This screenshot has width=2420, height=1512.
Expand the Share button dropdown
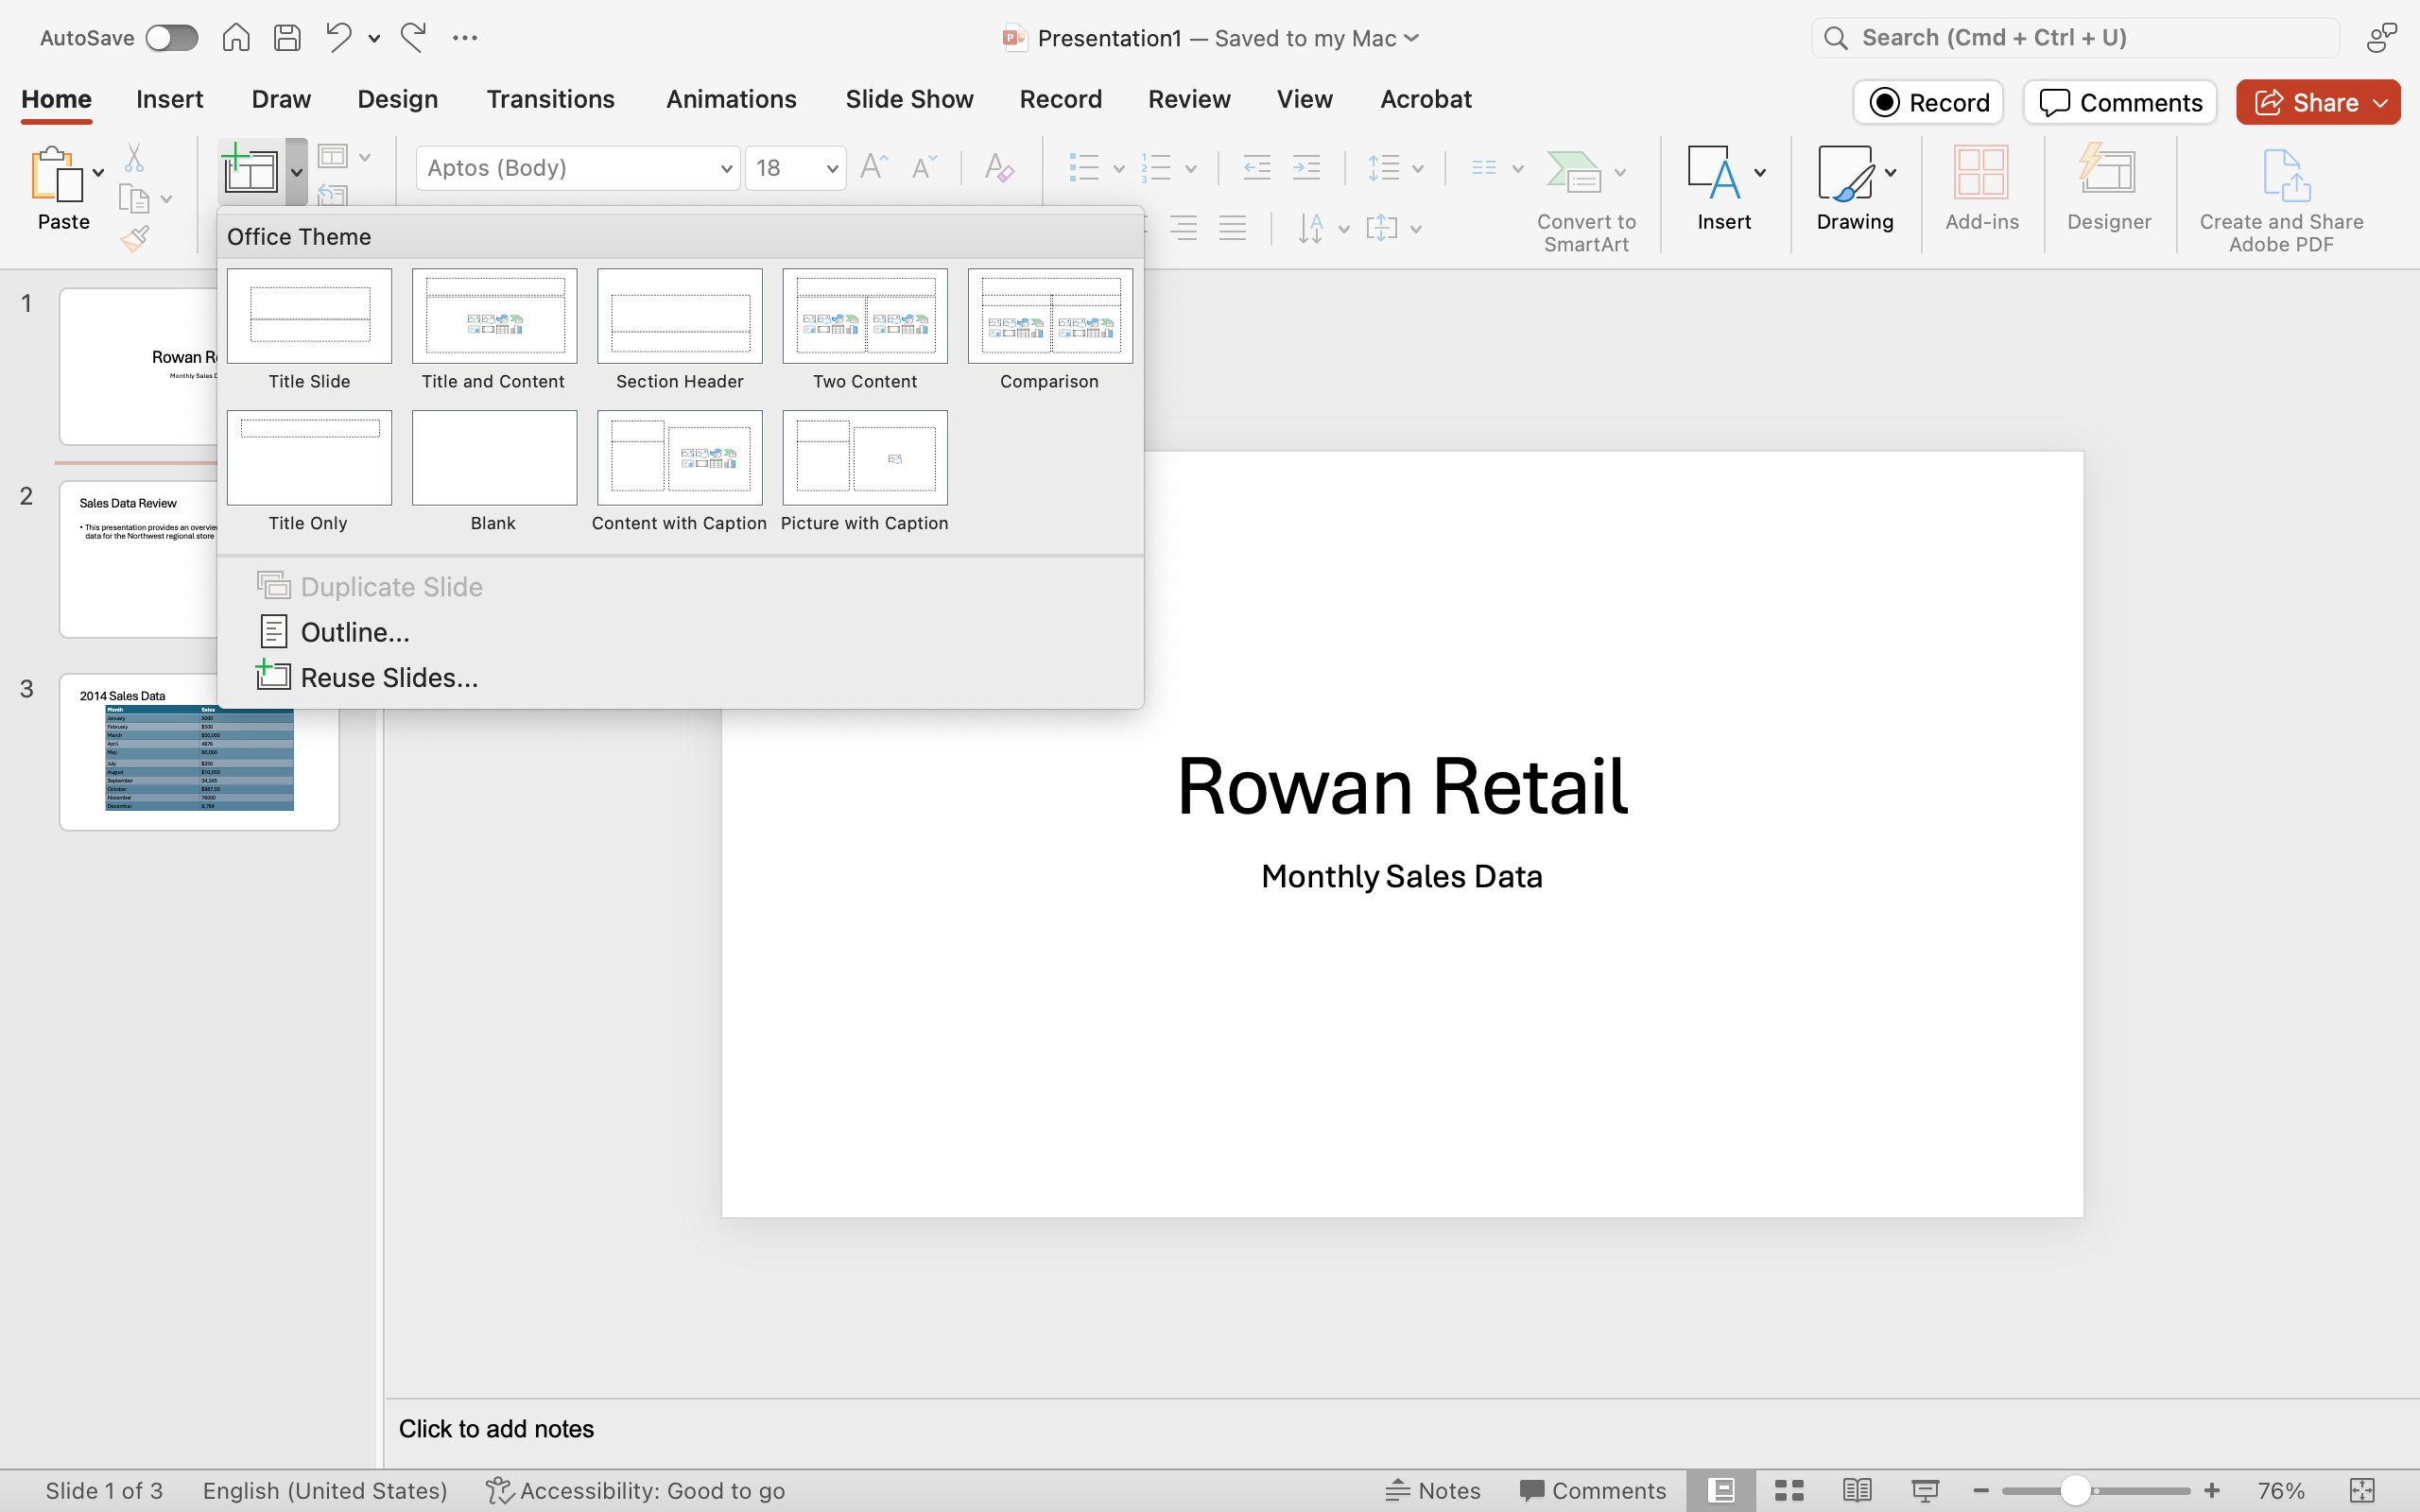[2381, 103]
